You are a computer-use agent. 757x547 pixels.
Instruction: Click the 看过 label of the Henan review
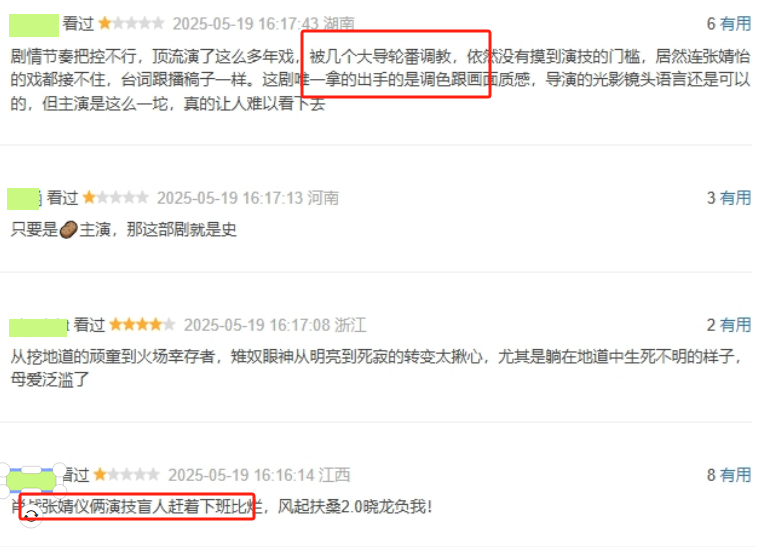63,197
